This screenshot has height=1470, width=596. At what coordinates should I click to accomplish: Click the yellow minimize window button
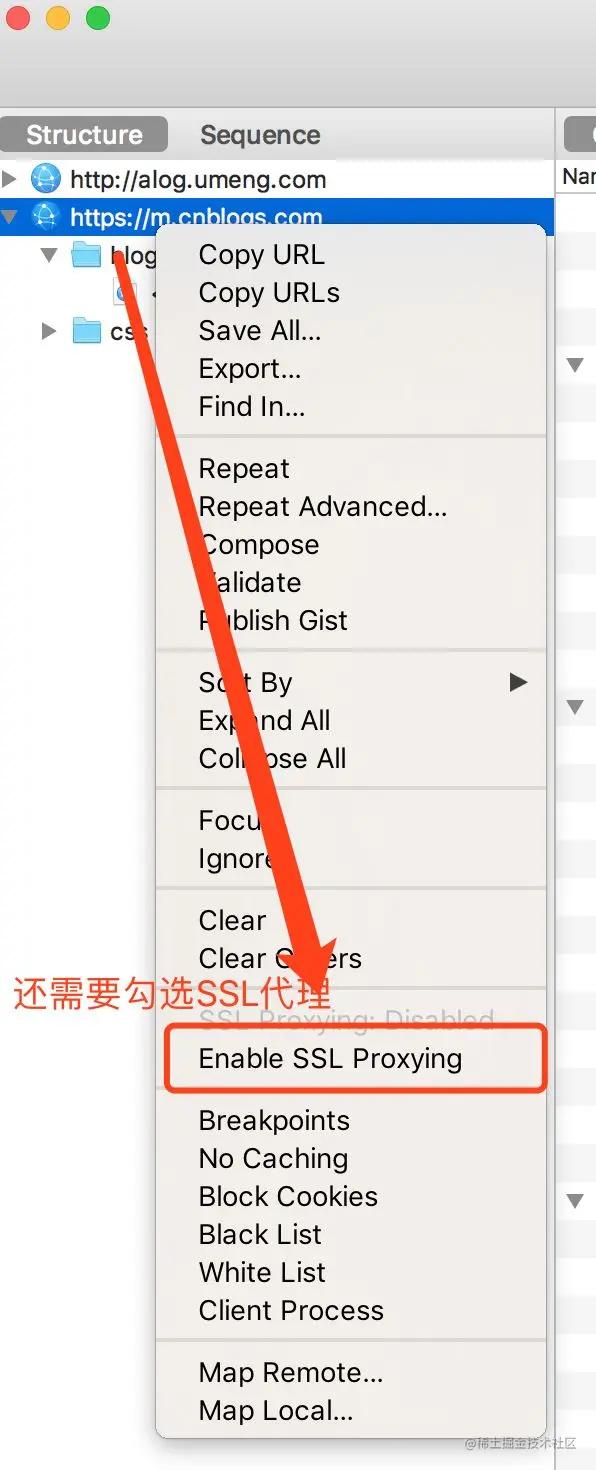click(58, 18)
